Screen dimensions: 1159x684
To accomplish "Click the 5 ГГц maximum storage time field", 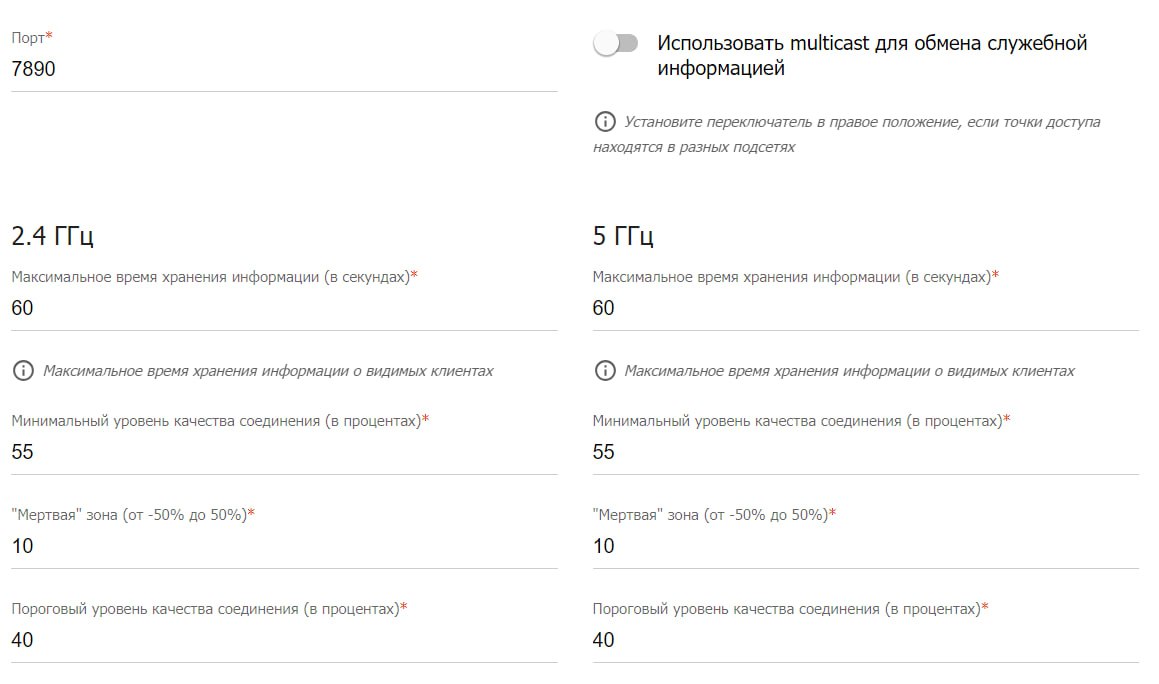I will point(865,308).
